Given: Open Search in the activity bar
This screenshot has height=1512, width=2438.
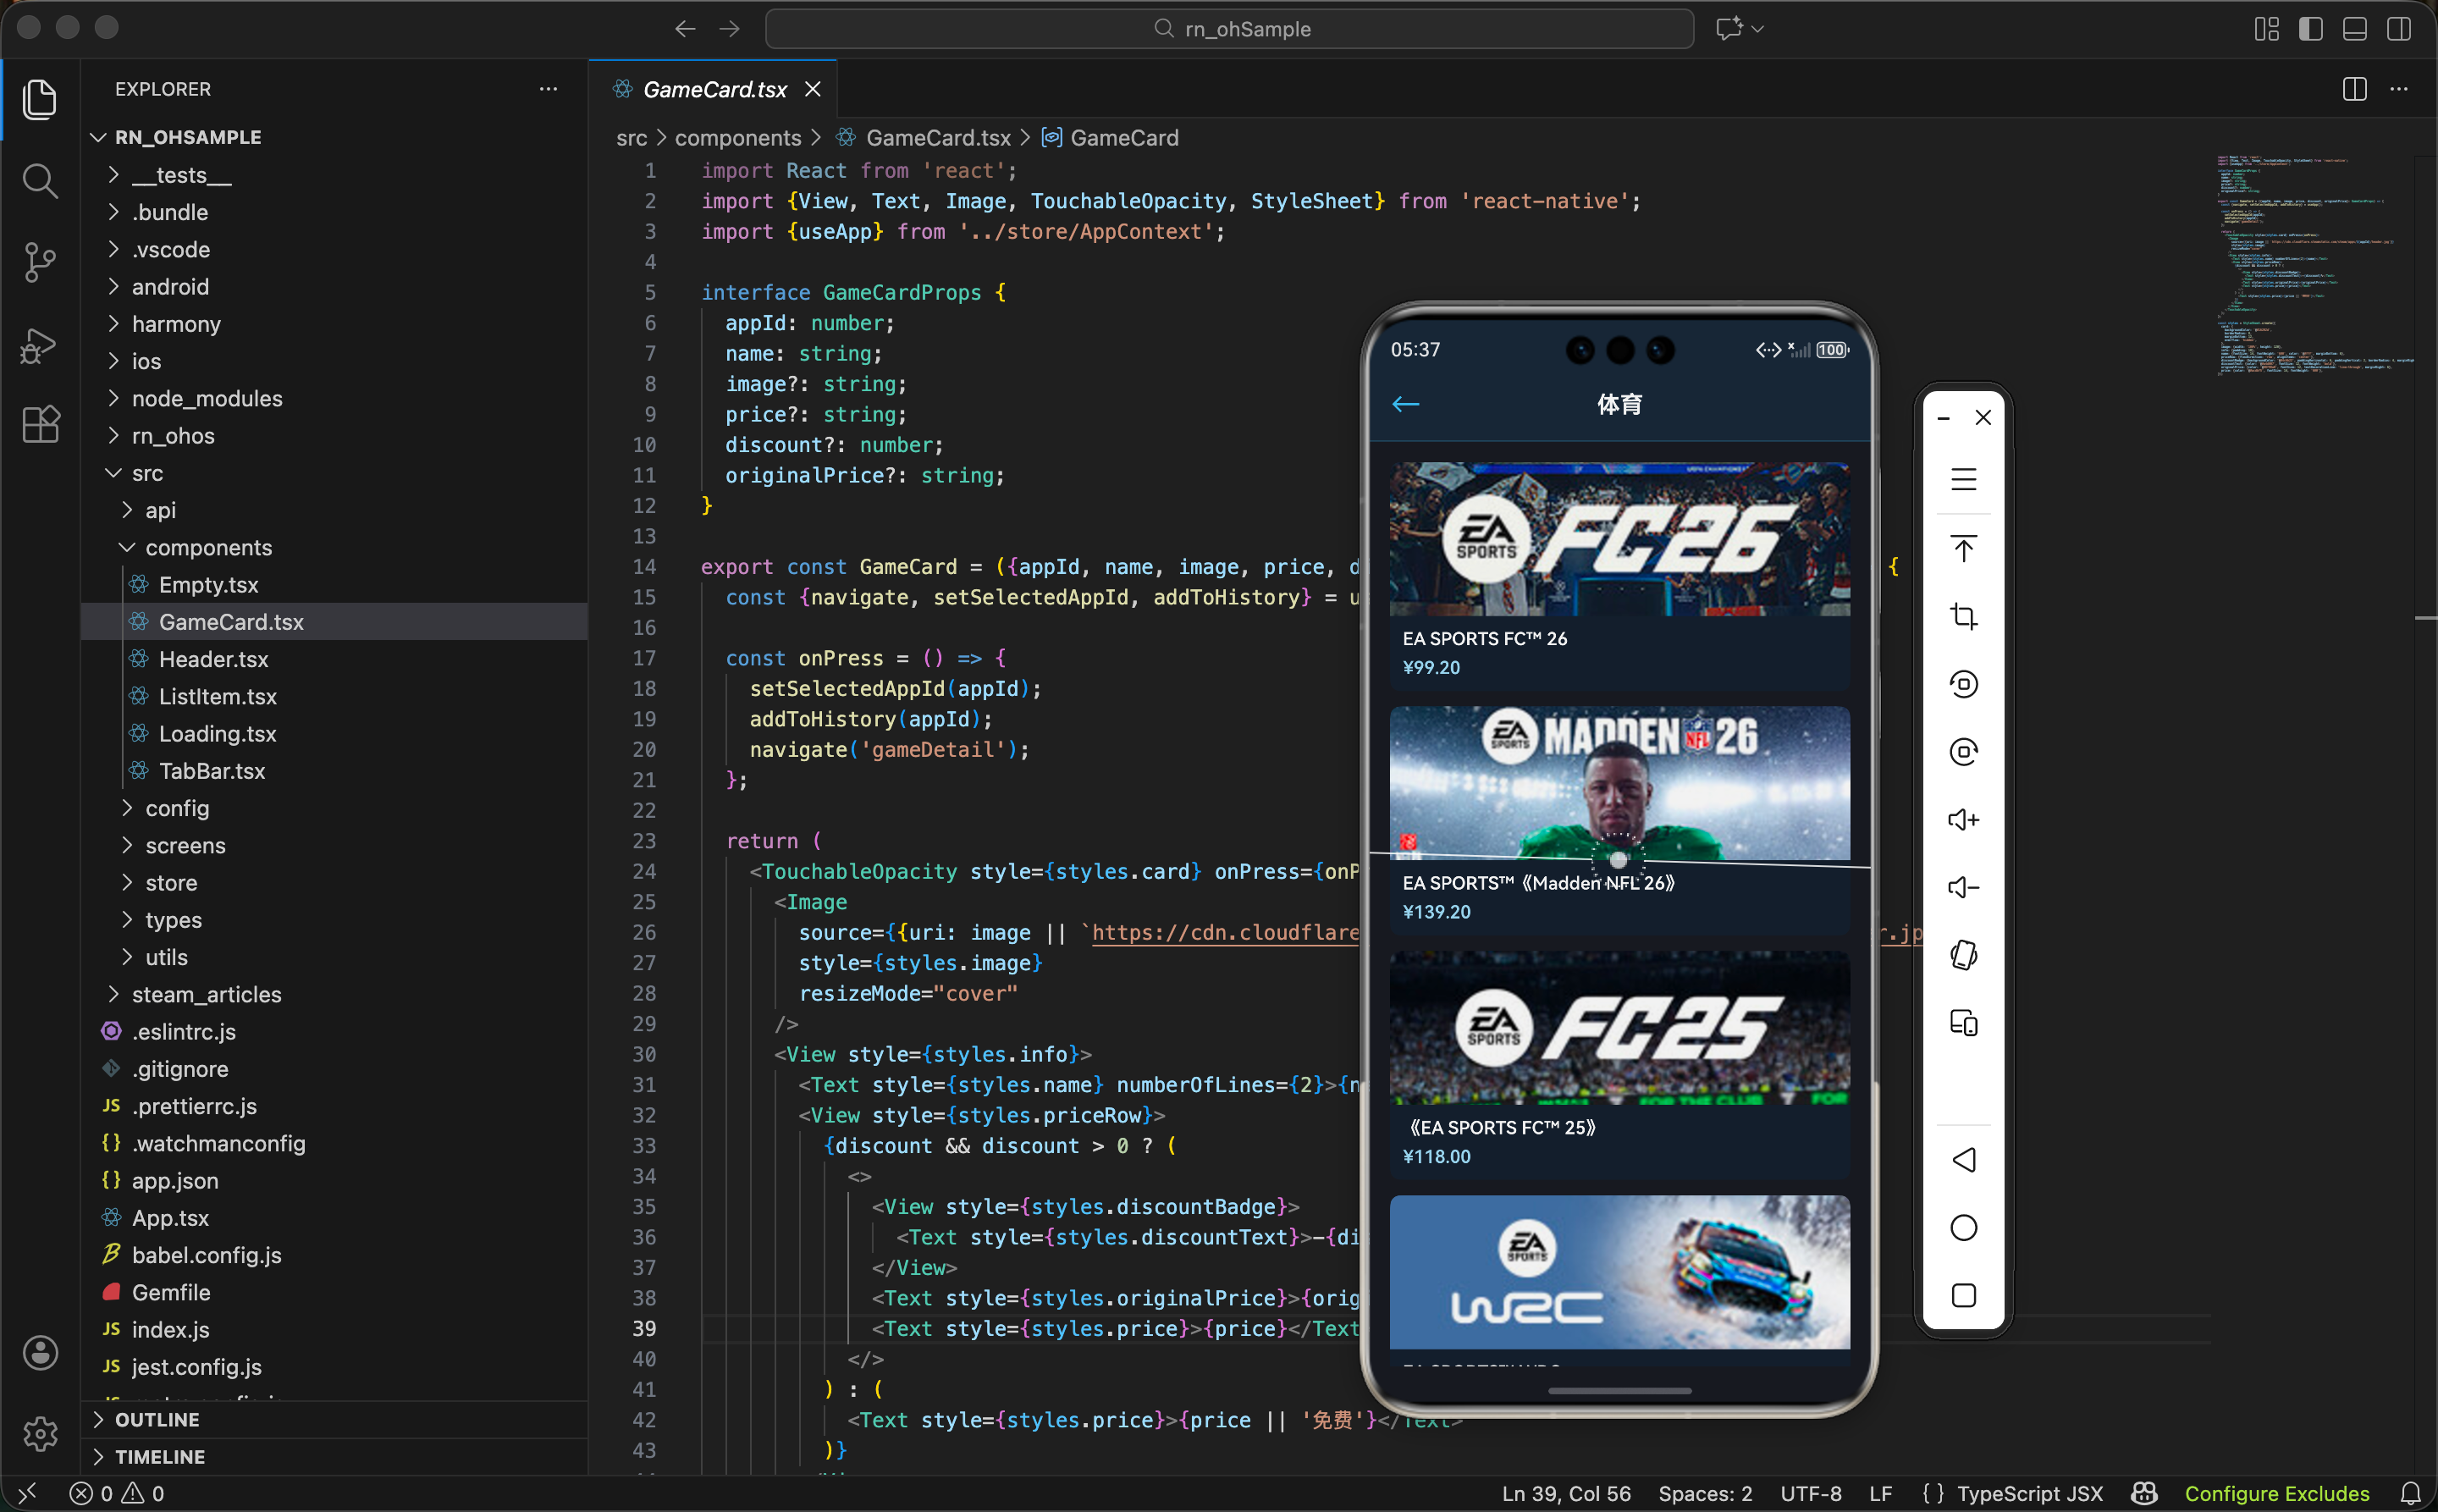Looking at the screenshot, I should coord(39,181).
